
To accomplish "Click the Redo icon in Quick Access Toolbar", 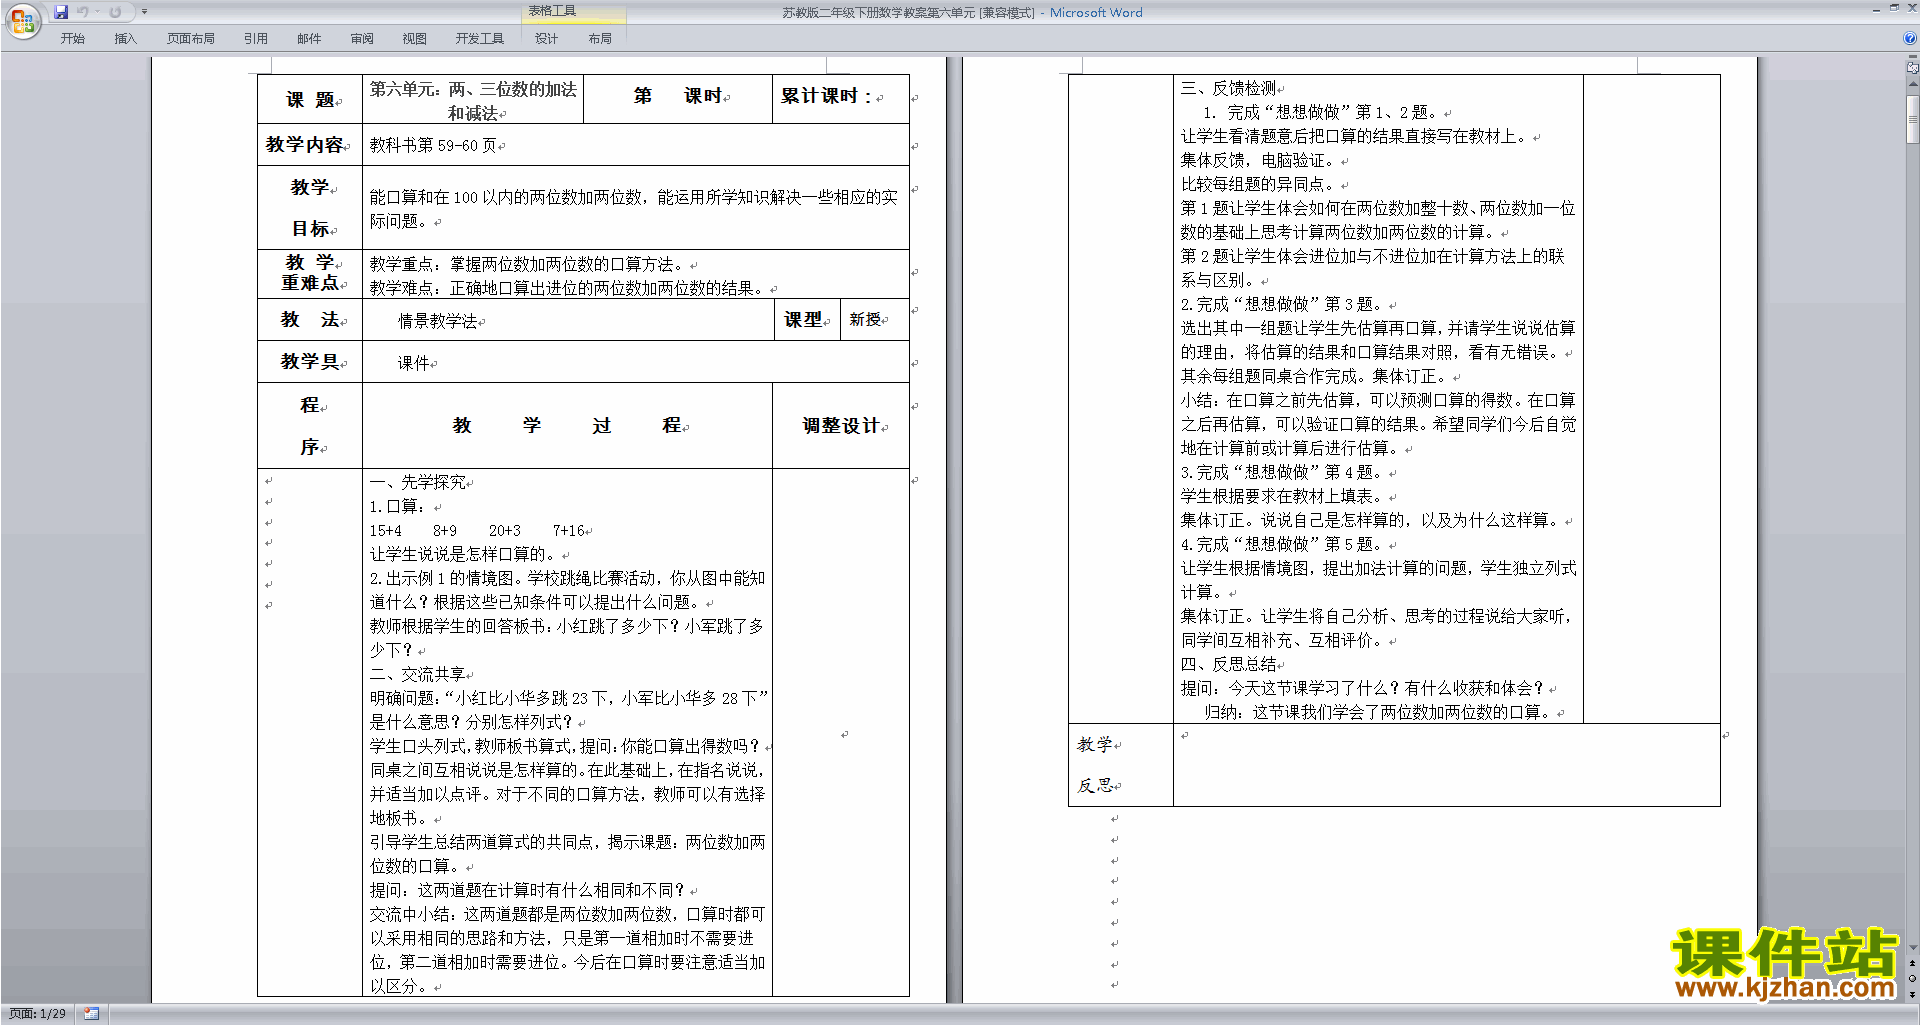I will (115, 12).
